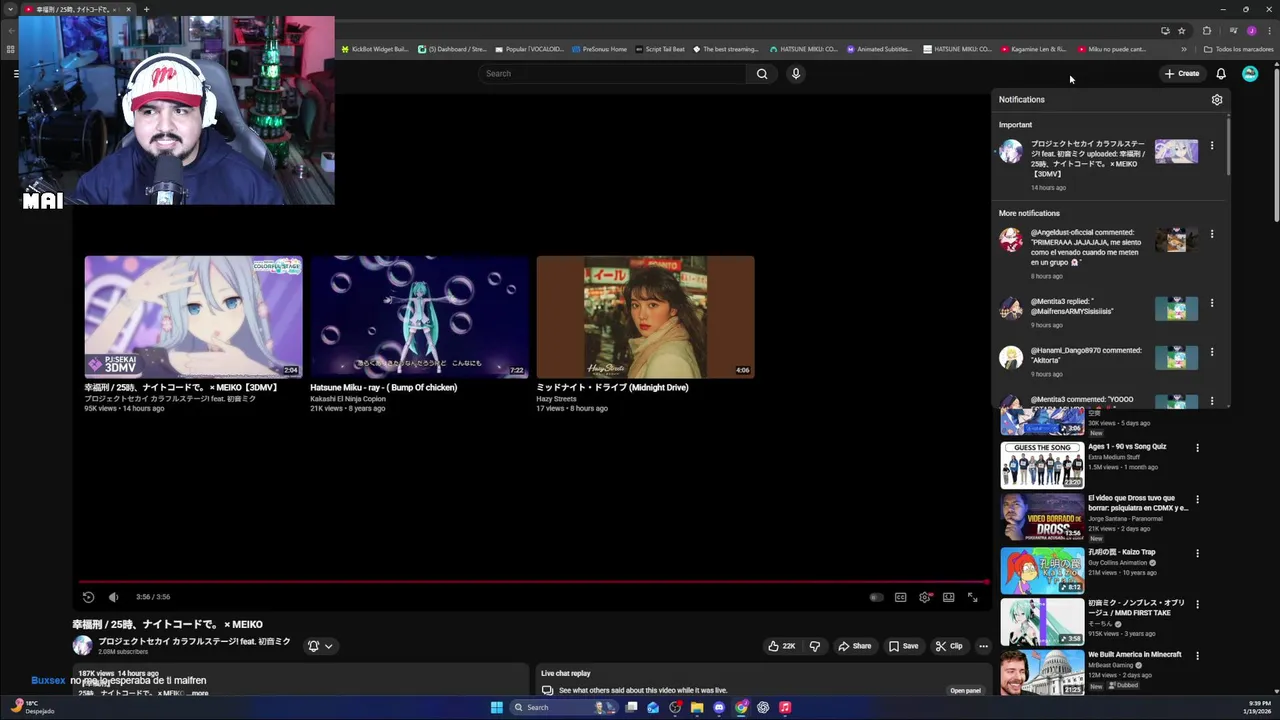
Task: Bookmark this page with star icon
Action: (1181, 30)
